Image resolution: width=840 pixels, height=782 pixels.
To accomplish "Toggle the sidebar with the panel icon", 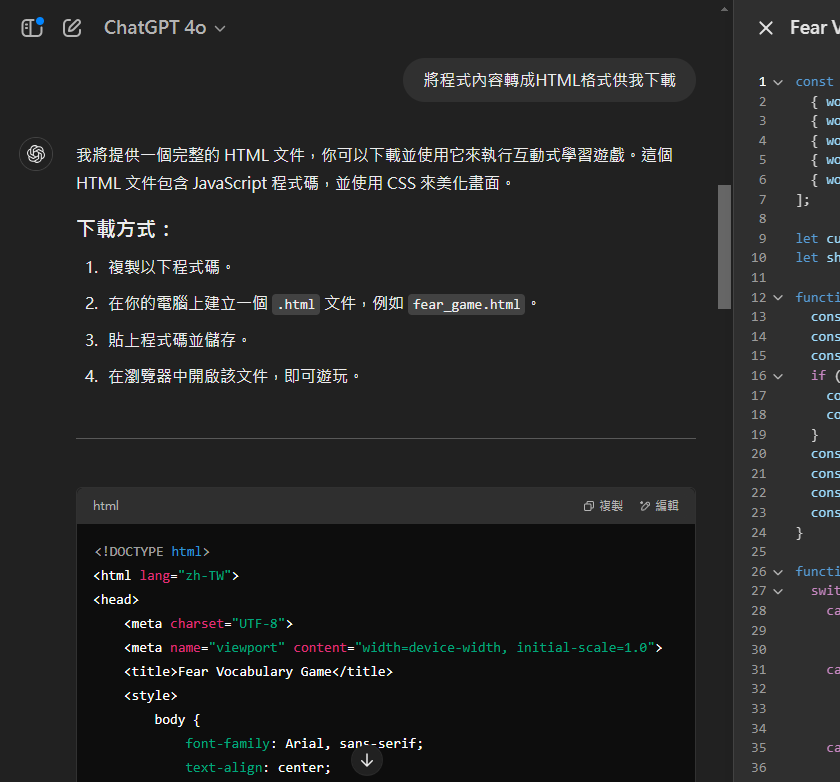I will (x=32, y=28).
